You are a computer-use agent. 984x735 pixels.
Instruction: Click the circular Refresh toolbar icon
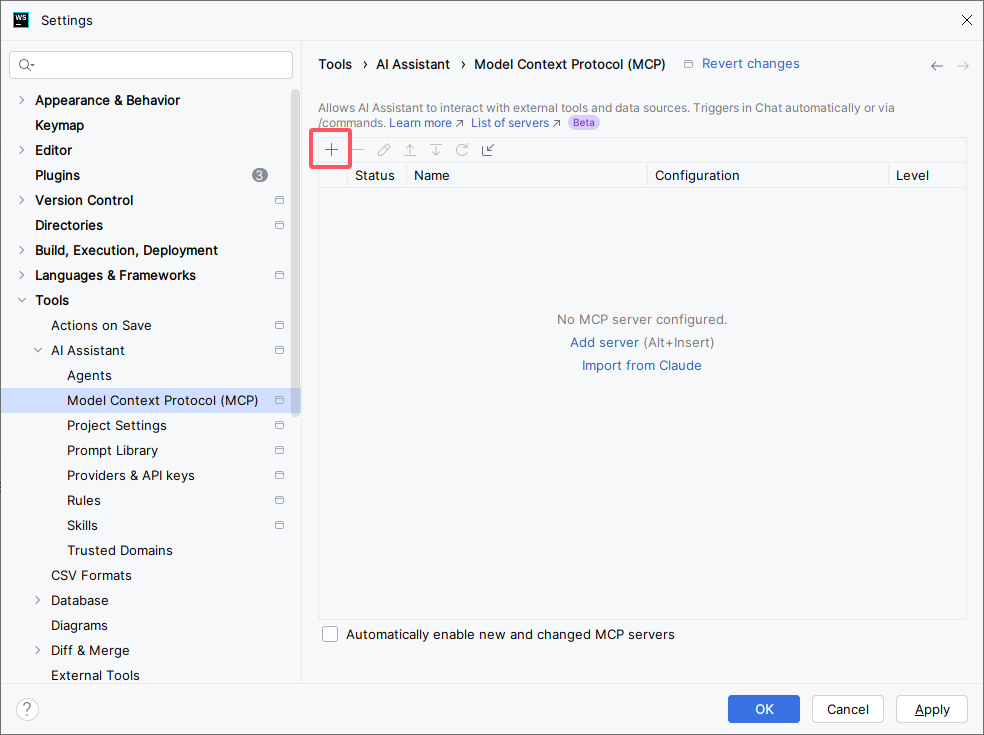click(462, 149)
